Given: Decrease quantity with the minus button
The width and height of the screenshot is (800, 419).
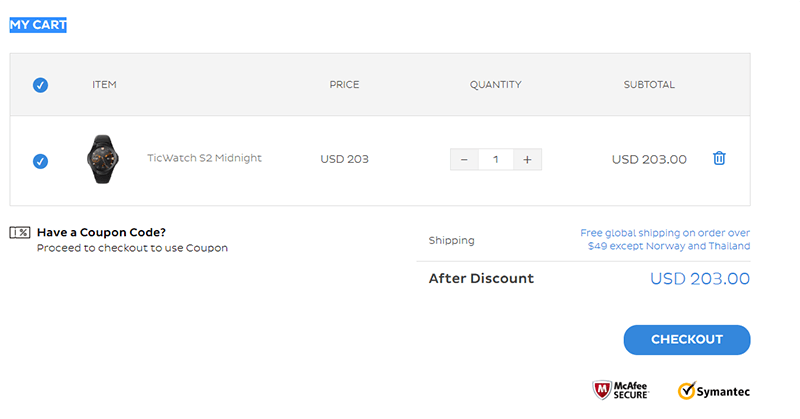Looking at the screenshot, I should [464, 159].
